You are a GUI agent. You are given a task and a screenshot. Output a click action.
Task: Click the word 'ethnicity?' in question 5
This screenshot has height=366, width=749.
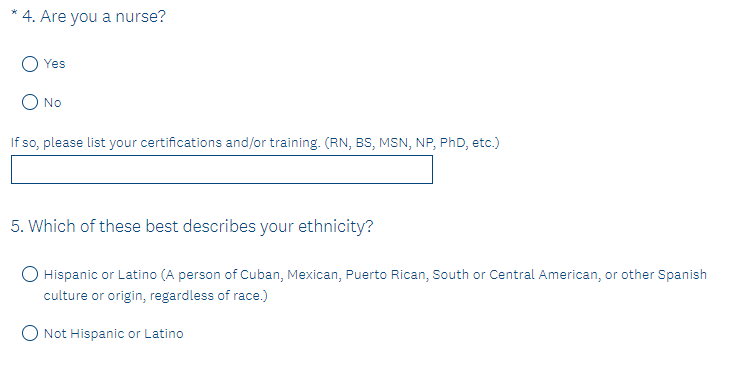tap(335, 226)
